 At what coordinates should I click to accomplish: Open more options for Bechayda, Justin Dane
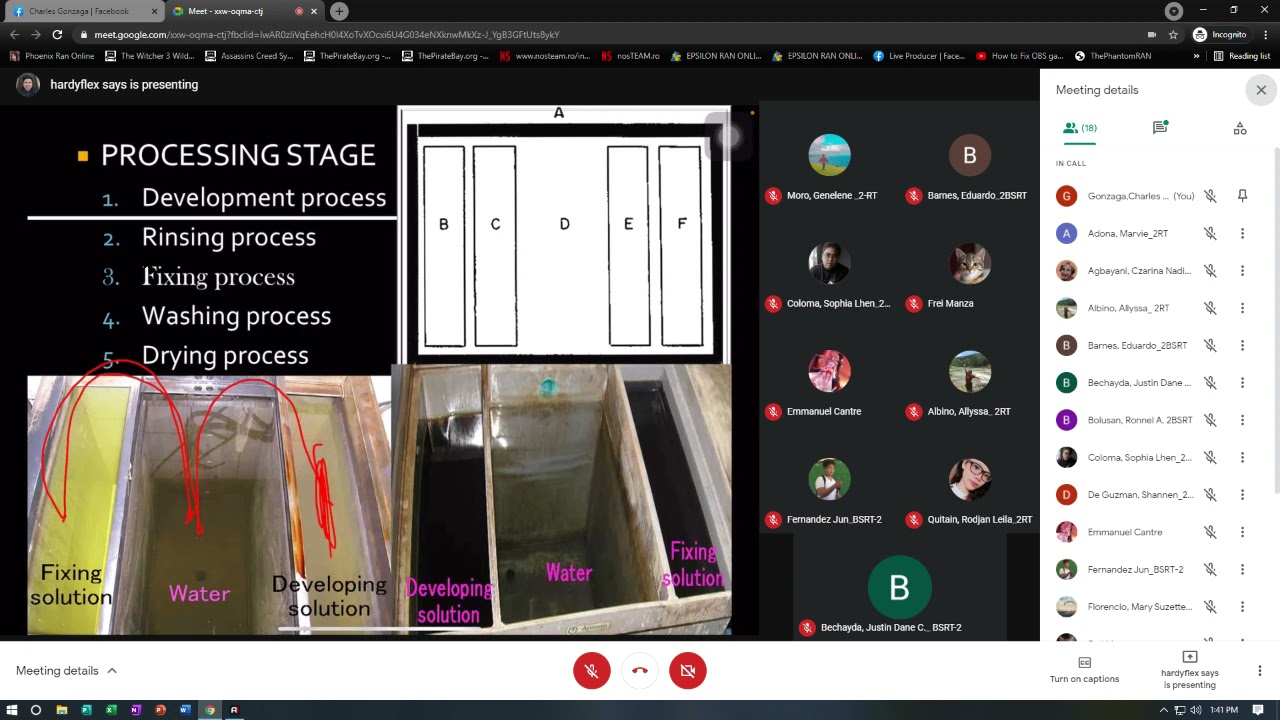pyautogui.click(x=1242, y=383)
